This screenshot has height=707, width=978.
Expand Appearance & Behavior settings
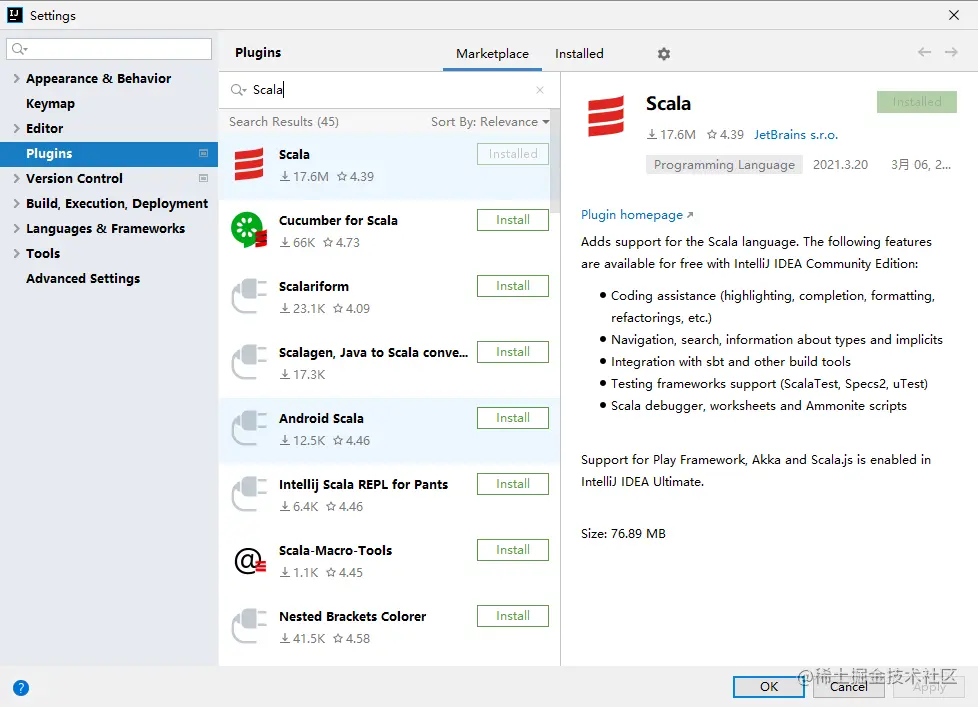click(x=16, y=79)
